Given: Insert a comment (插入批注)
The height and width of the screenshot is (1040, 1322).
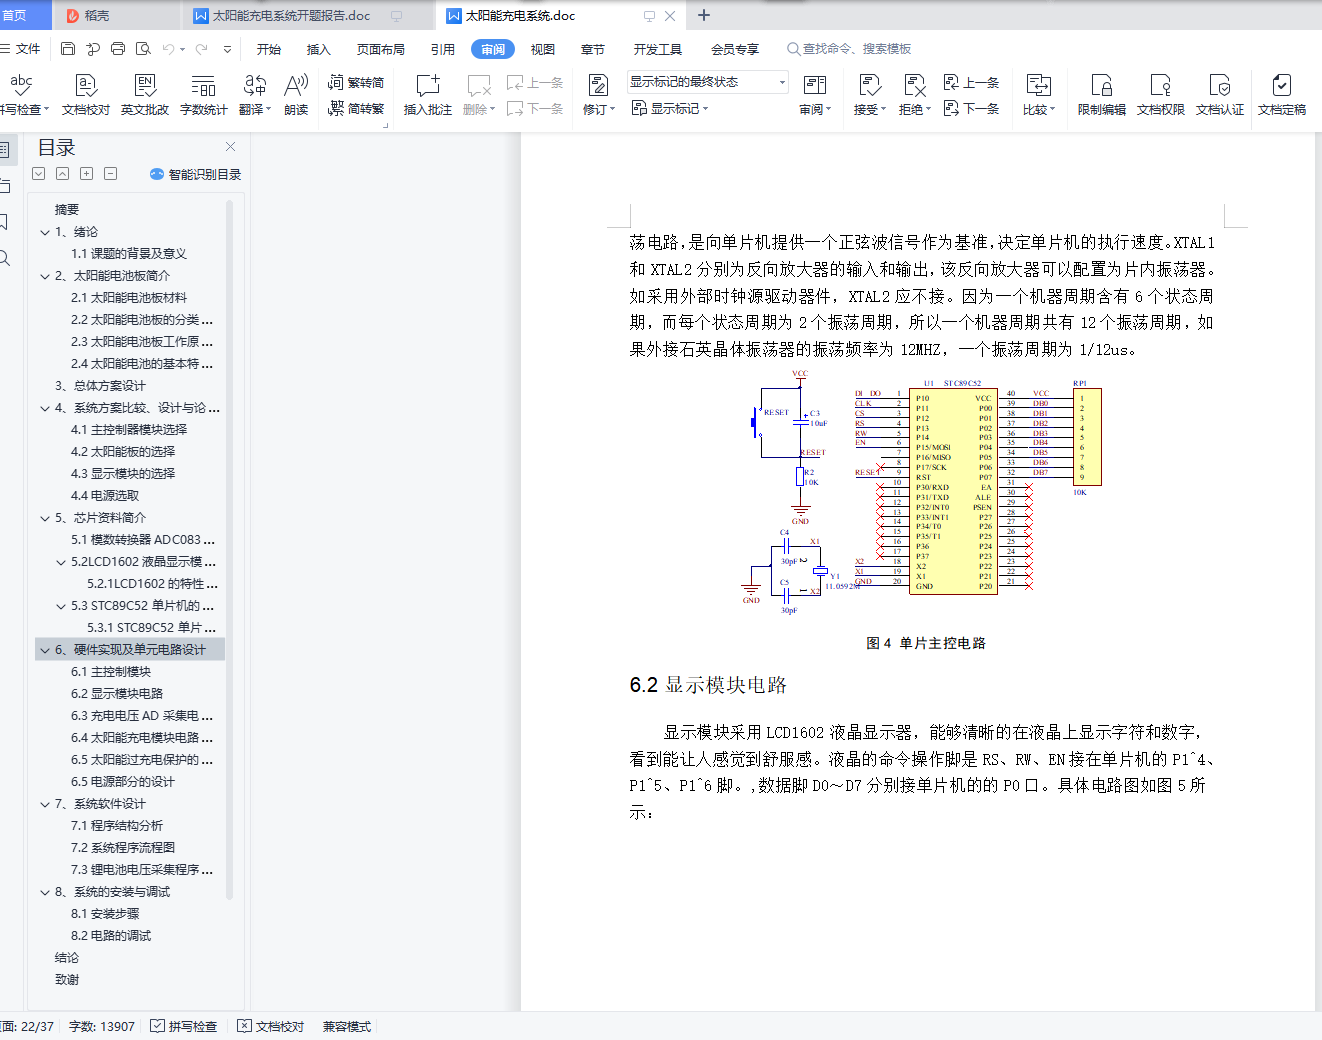Looking at the screenshot, I should (428, 95).
